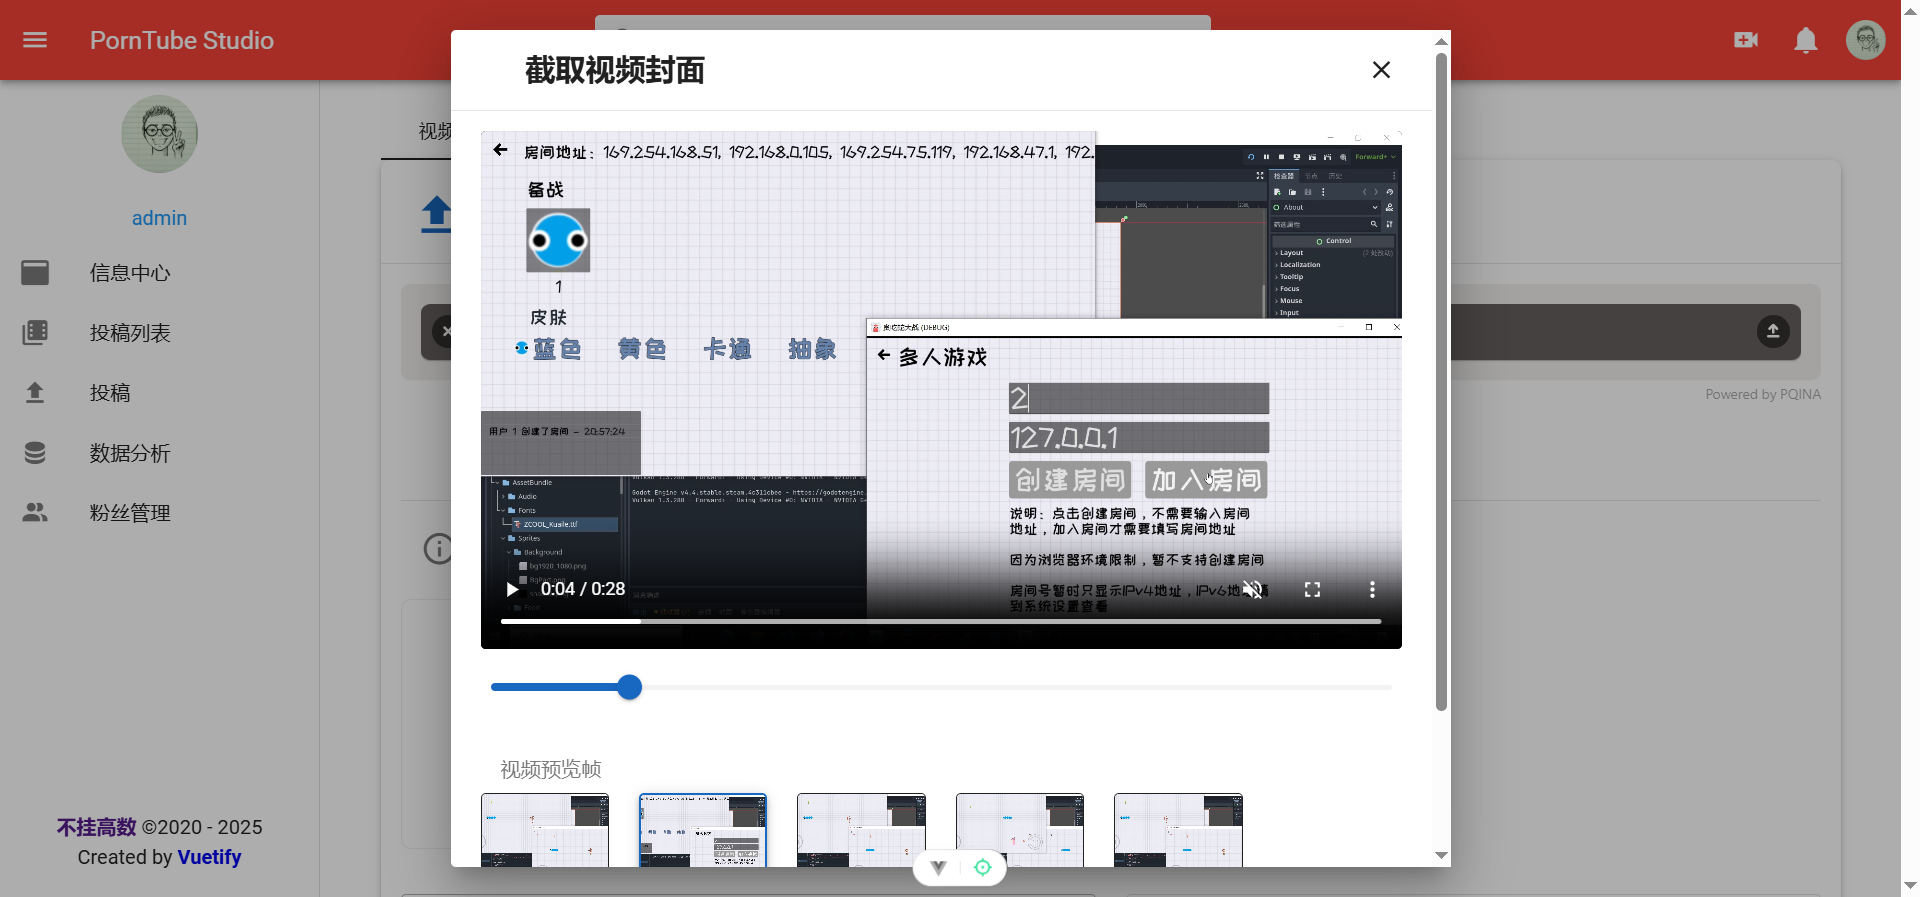Open video player more options menu
This screenshot has height=897, width=1920.
[x=1372, y=589]
